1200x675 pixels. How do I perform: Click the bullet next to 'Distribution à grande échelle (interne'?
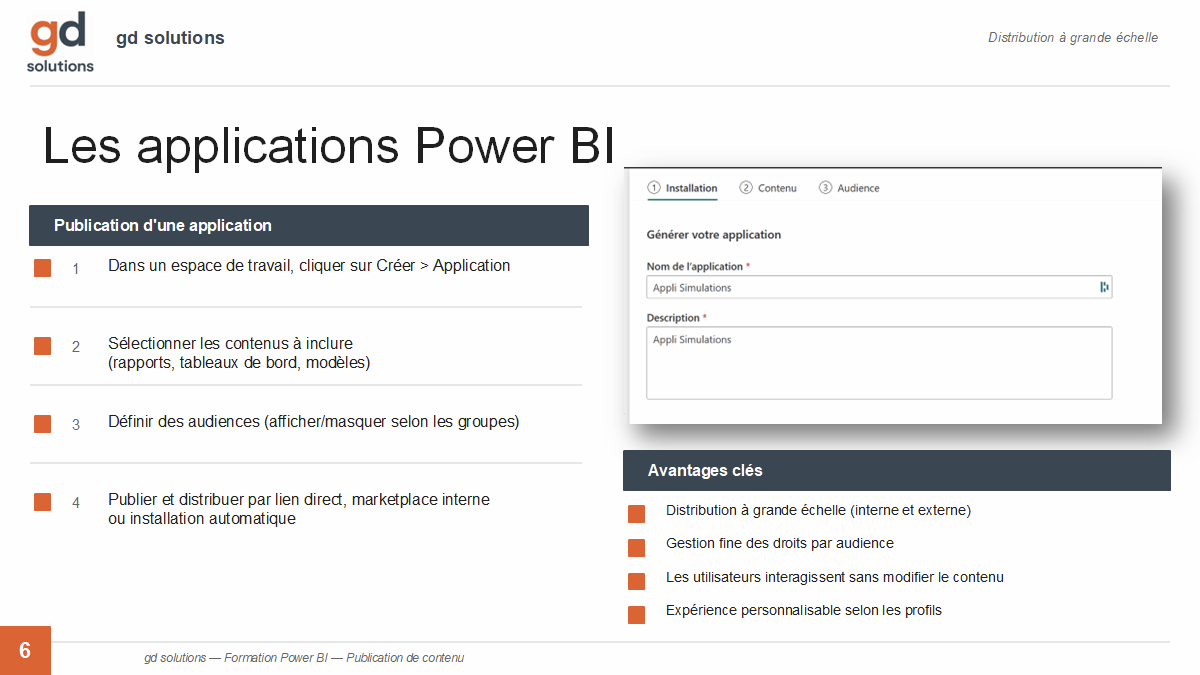click(x=636, y=515)
